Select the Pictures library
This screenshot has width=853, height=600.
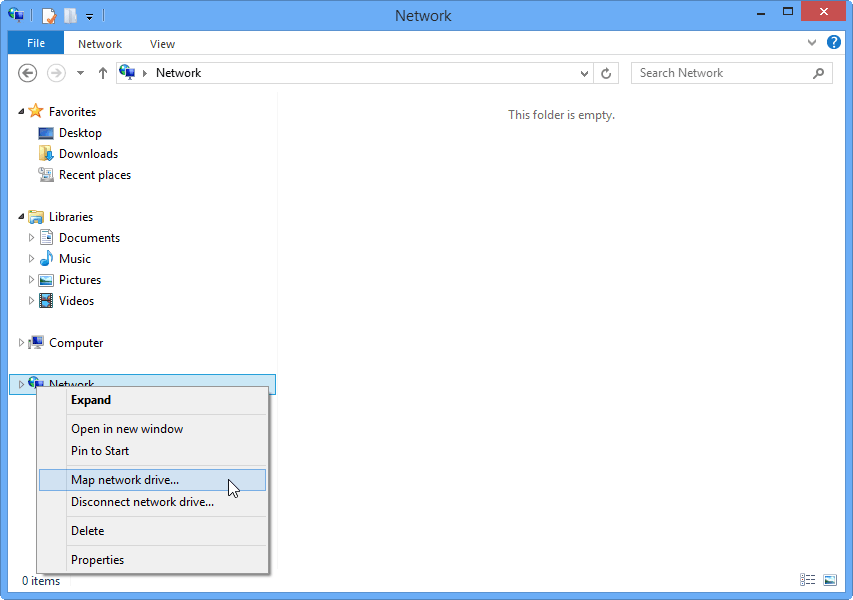pos(79,280)
